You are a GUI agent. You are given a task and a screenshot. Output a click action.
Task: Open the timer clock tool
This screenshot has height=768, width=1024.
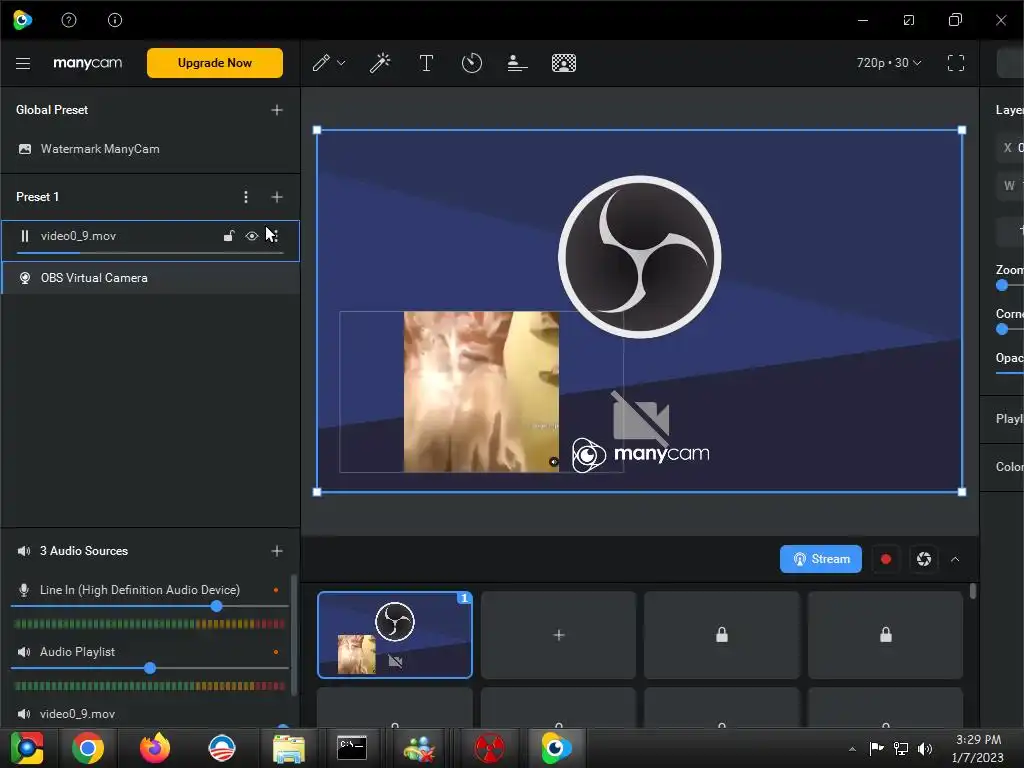point(472,63)
